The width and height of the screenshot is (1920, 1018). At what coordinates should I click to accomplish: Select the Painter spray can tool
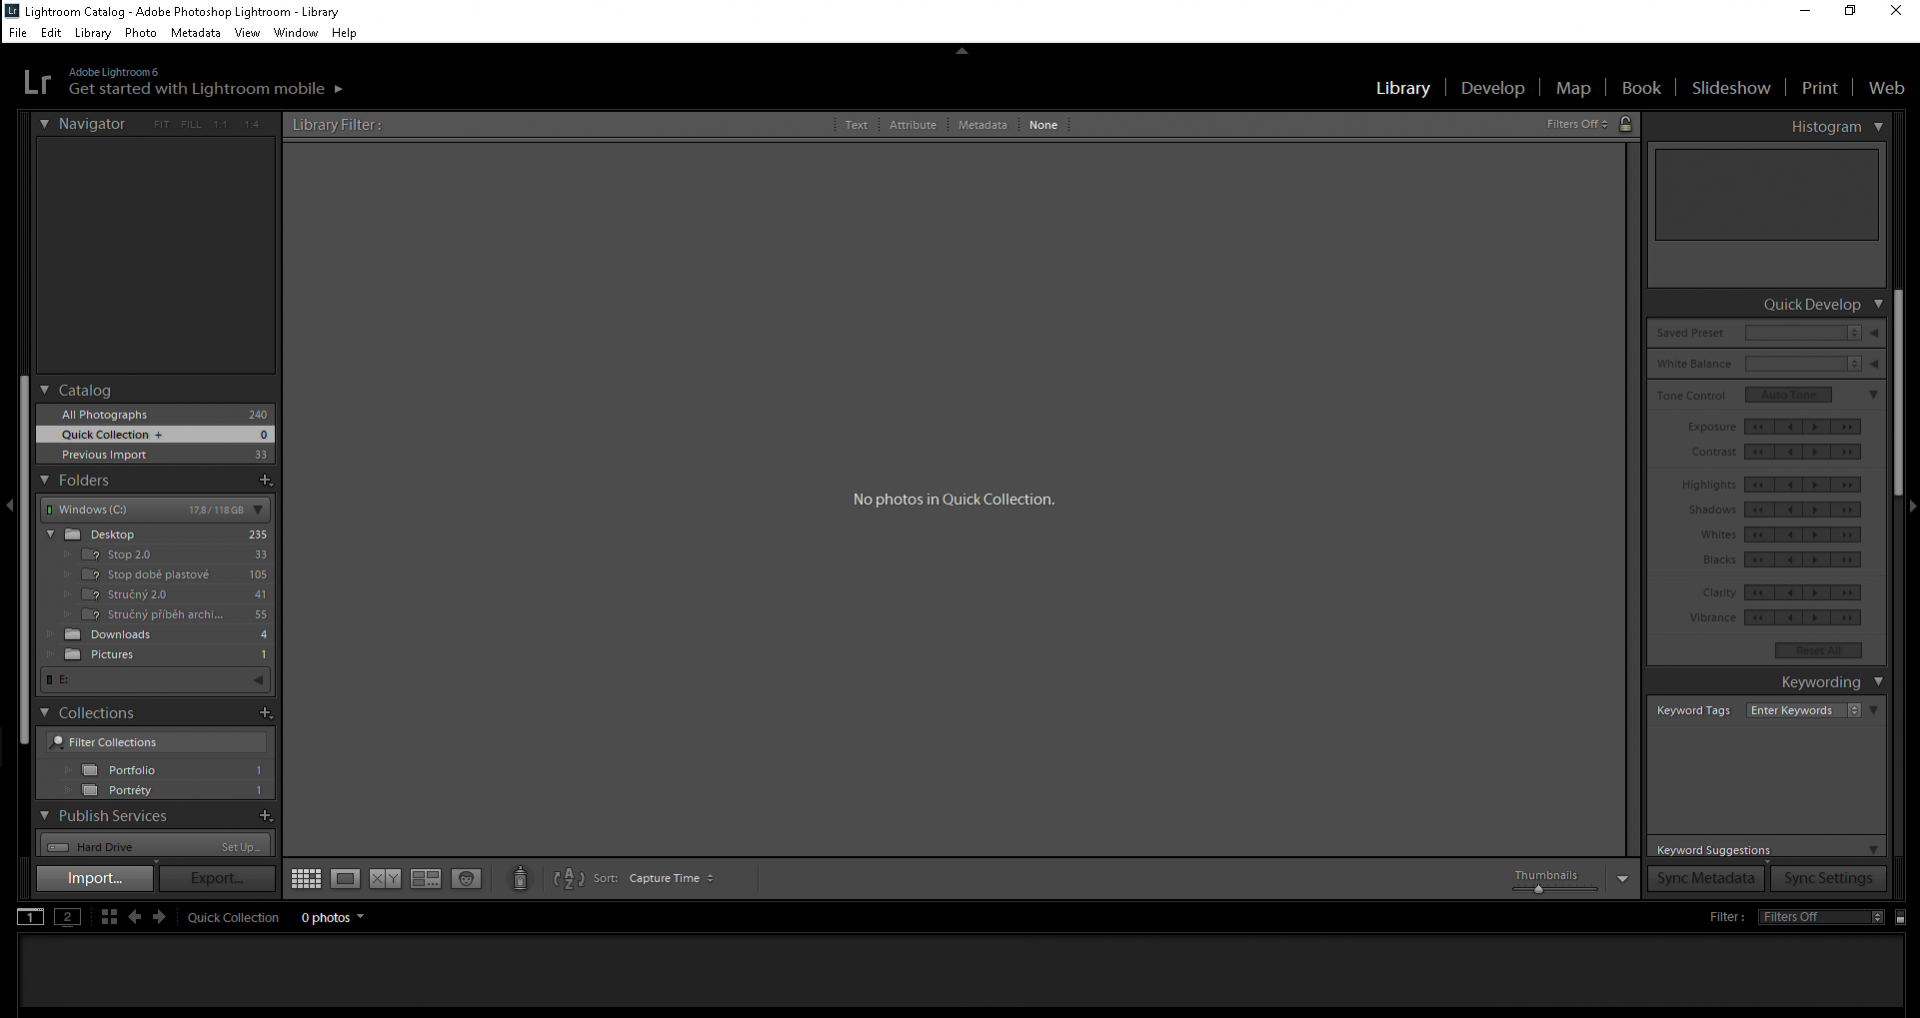[x=520, y=878]
